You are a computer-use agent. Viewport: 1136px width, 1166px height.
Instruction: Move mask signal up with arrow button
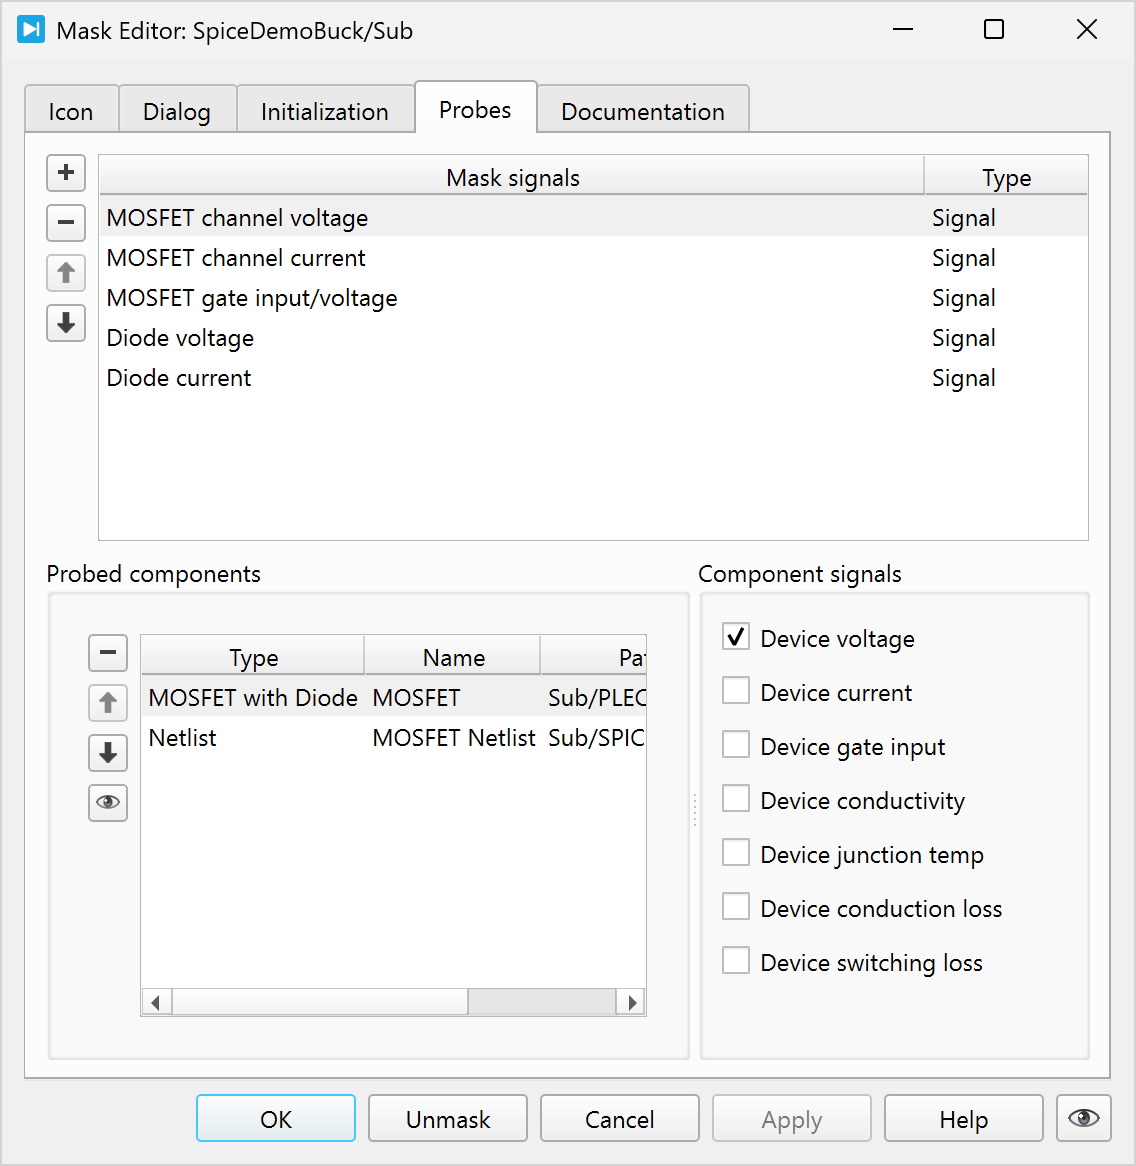click(66, 273)
